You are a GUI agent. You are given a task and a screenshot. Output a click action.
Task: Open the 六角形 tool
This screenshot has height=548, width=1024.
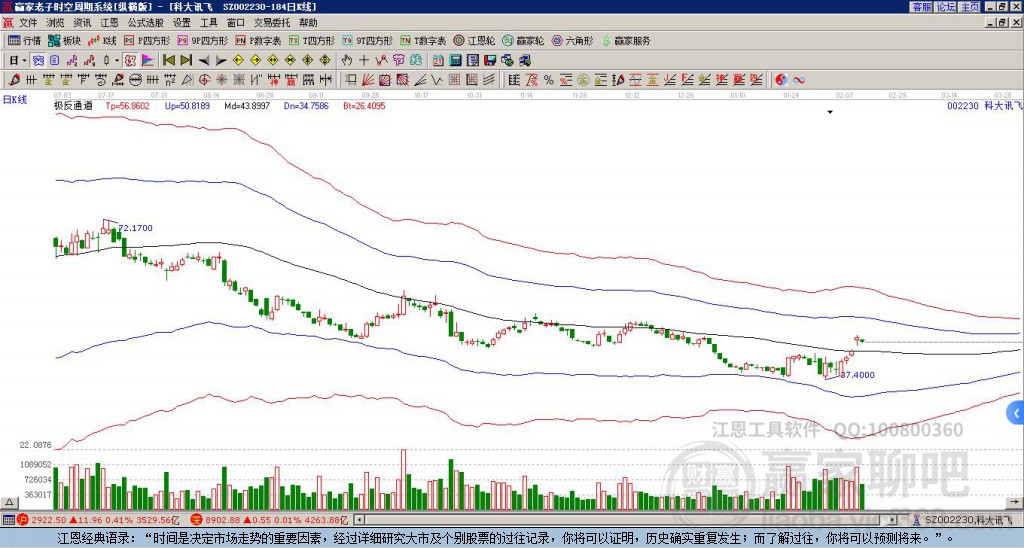(572, 41)
